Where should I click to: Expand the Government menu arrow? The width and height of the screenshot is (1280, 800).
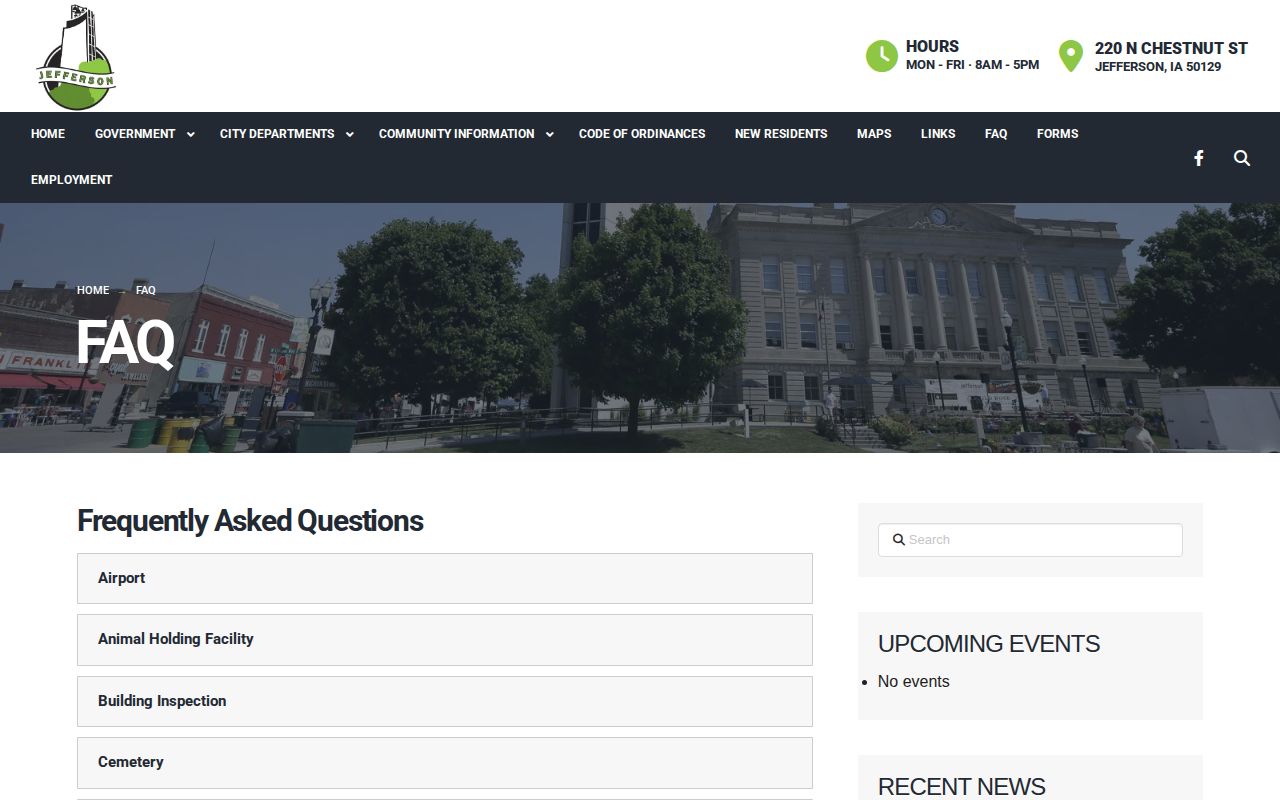(x=190, y=134)
